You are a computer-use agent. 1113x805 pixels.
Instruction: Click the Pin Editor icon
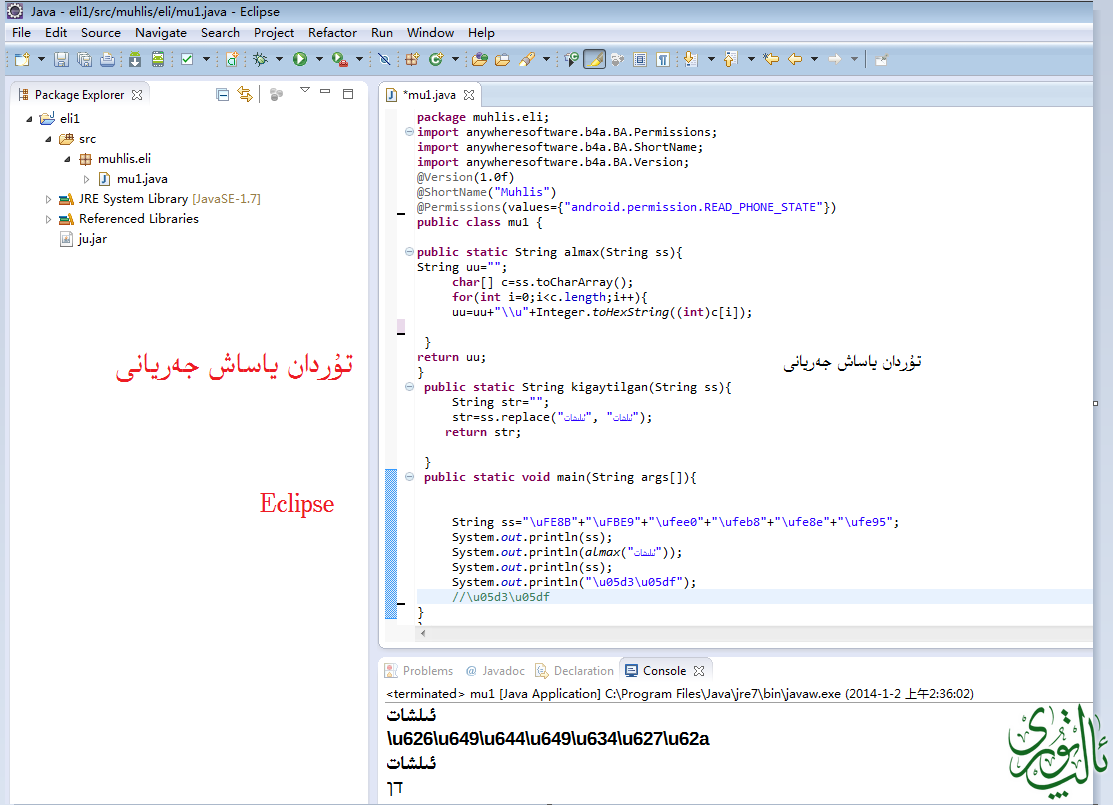click(x=882, y=60)
